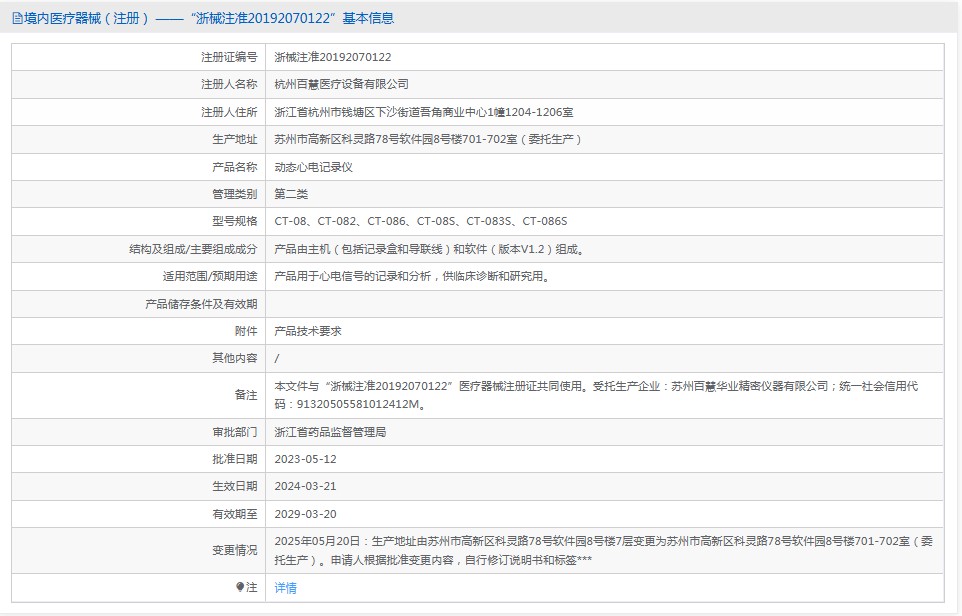Open the 详情 link
Image resolution: width=962 pixels, height=616 pixels.
[285, 588]
